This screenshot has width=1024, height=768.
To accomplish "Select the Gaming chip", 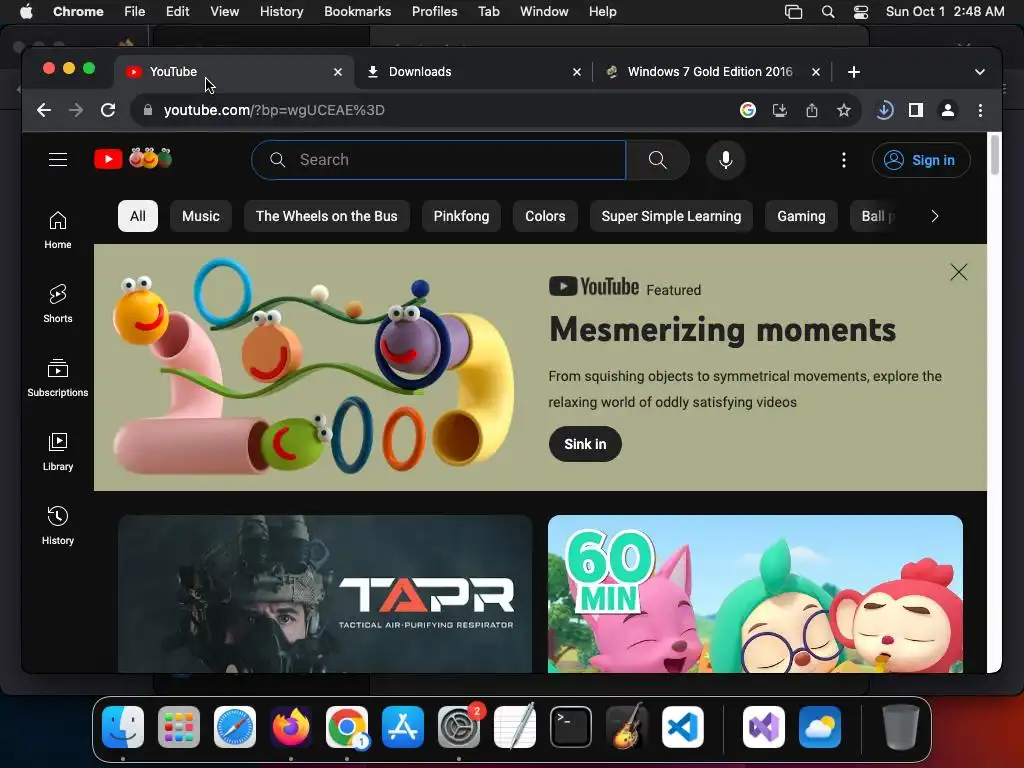I will tap(801, 216).
